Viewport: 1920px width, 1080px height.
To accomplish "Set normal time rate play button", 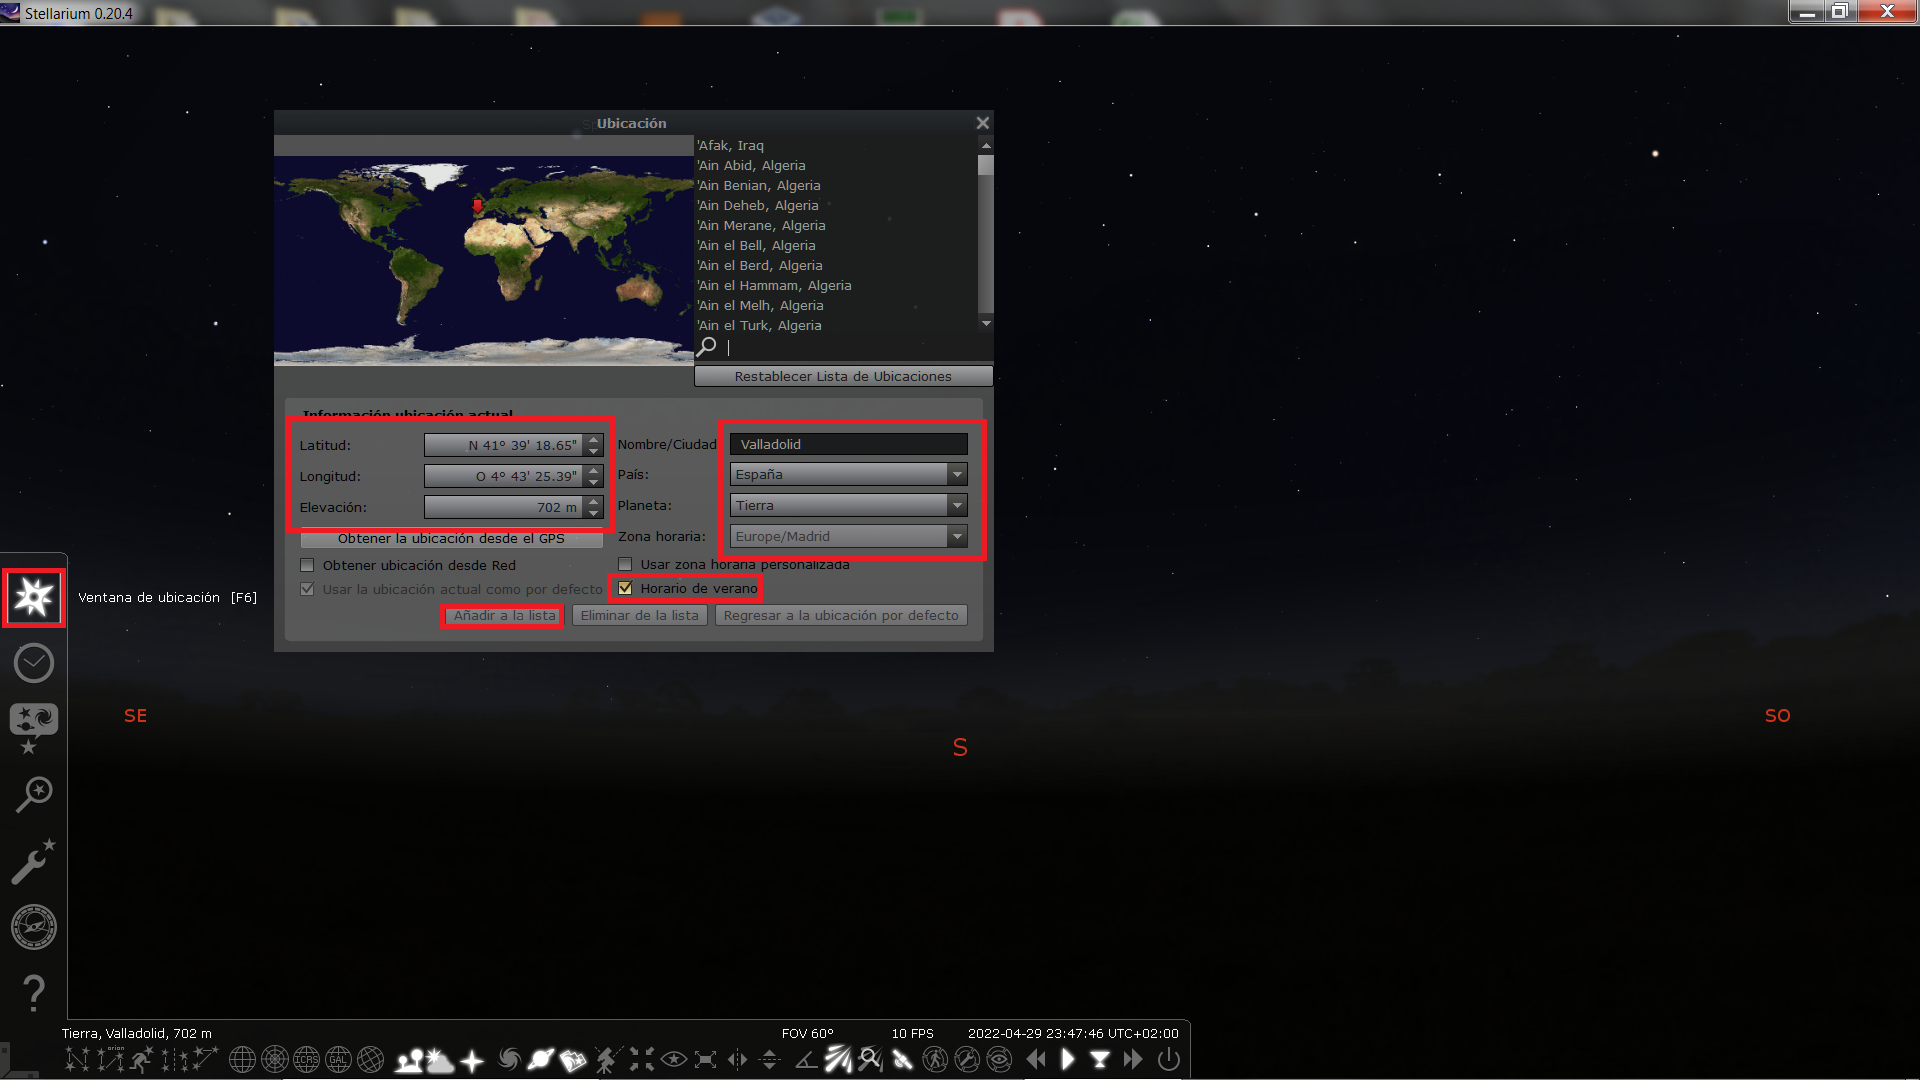I will (1067, 1059).
